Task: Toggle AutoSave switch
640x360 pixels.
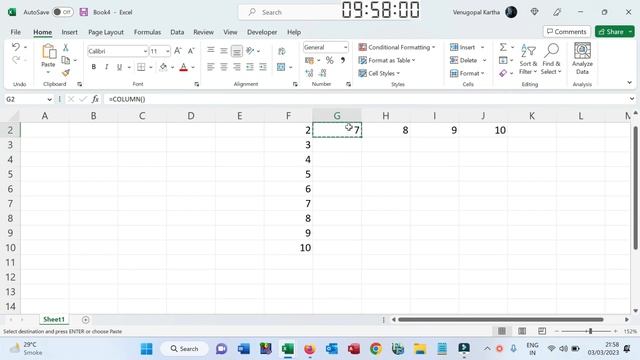Action: pos(63,12)
